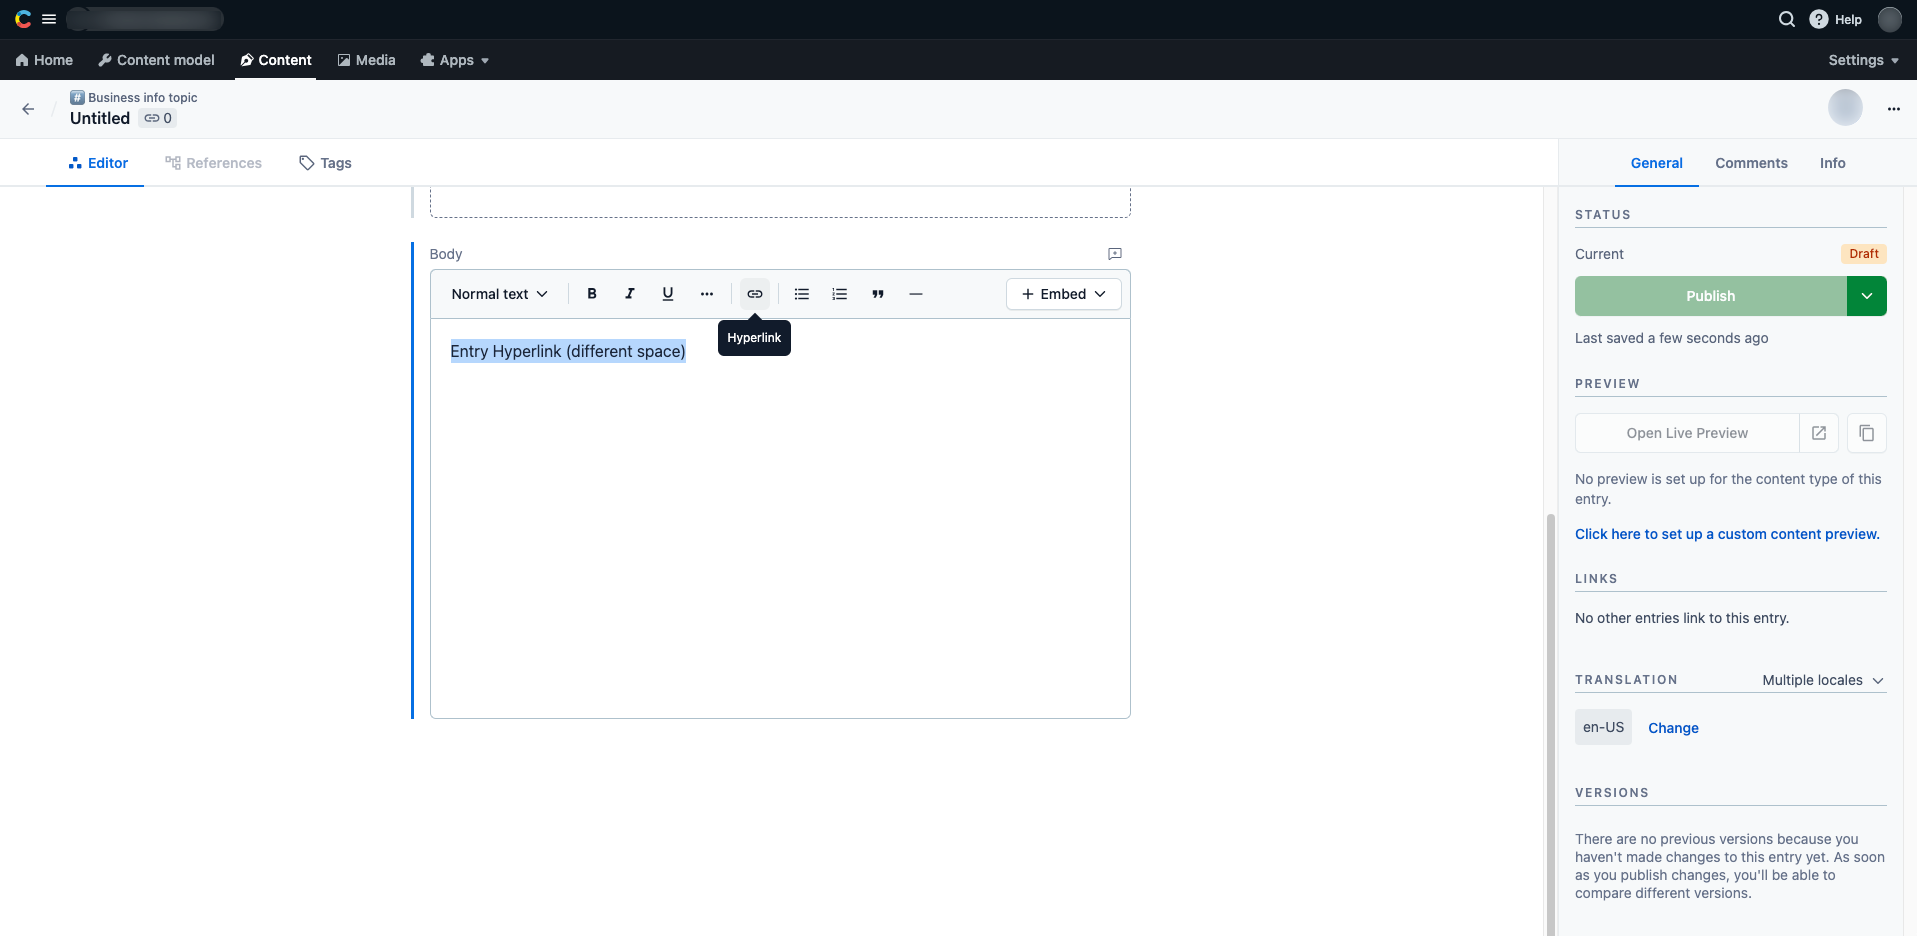This screenshot has width=1917, height=936.
Task: Add a comment on the Body field
Action: click(1115, 254)
